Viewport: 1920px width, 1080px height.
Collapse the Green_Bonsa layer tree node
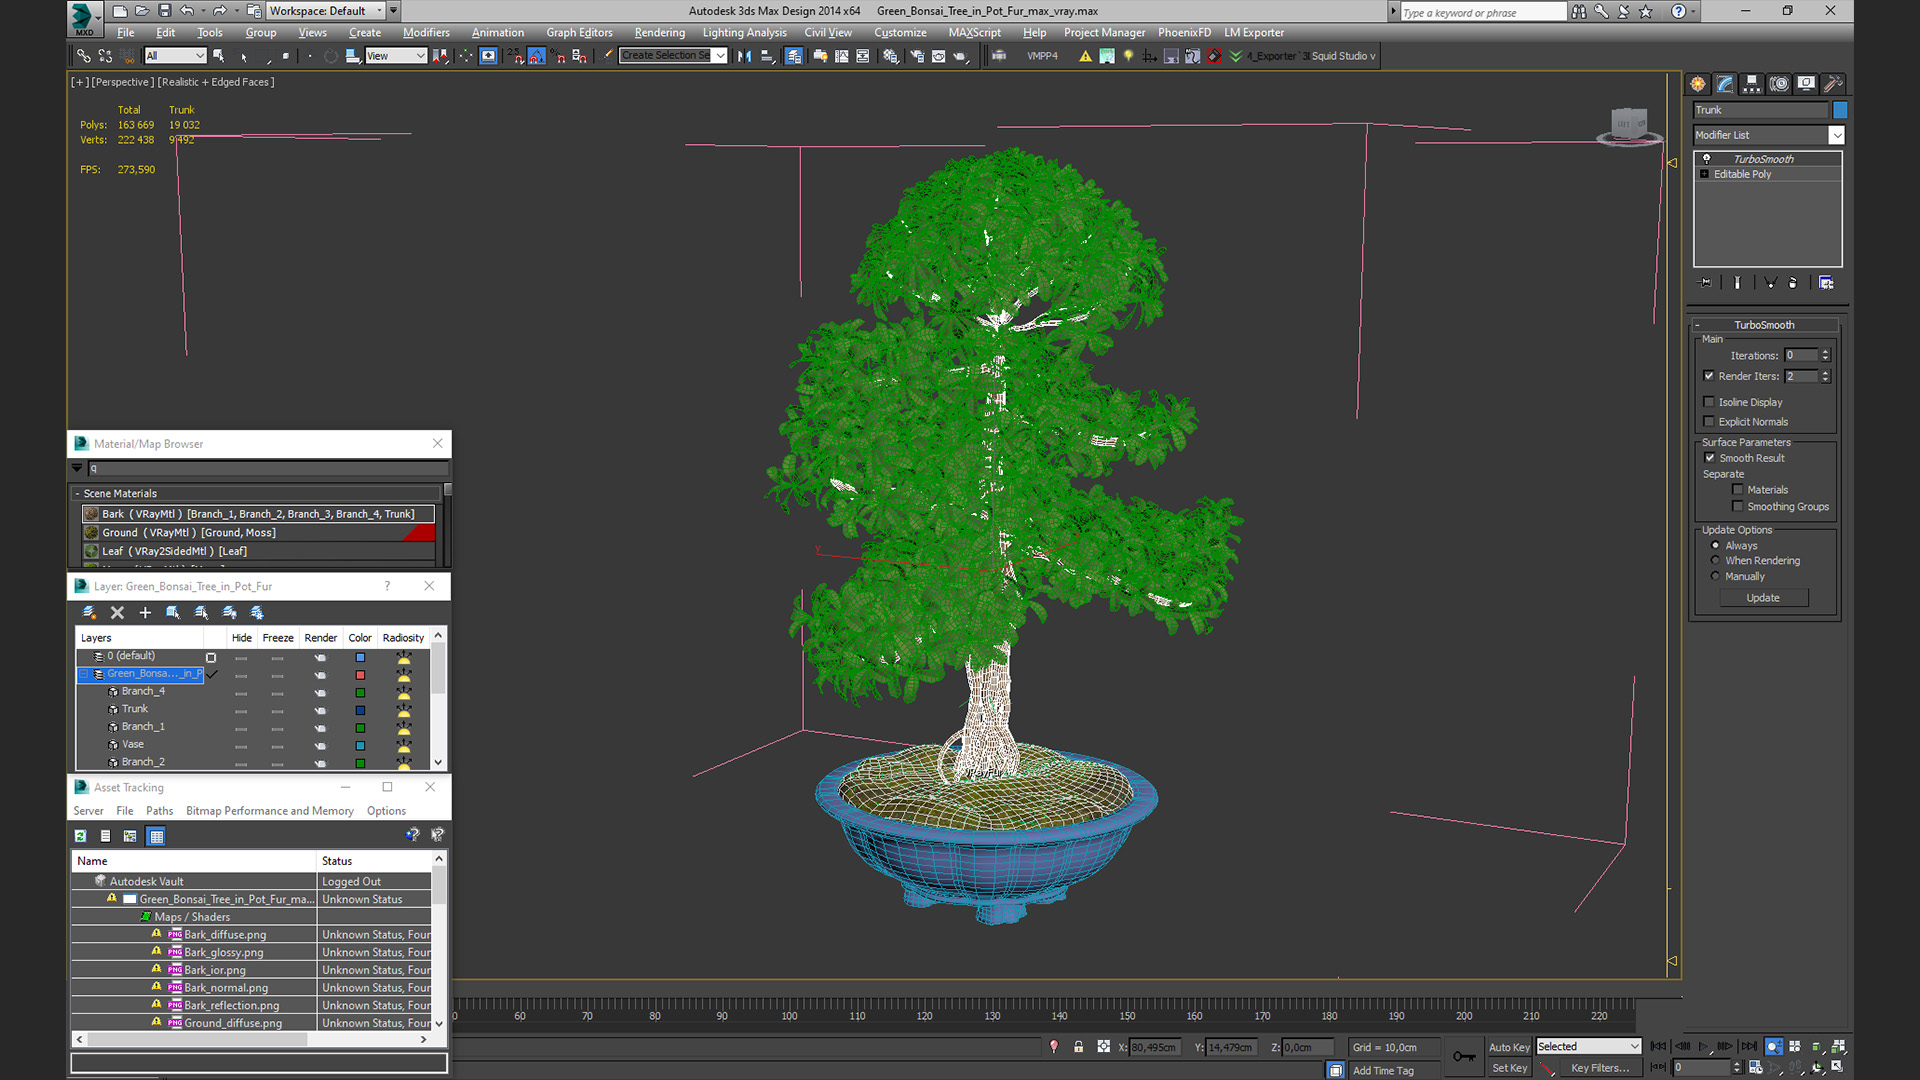click(x=84, y=674)
